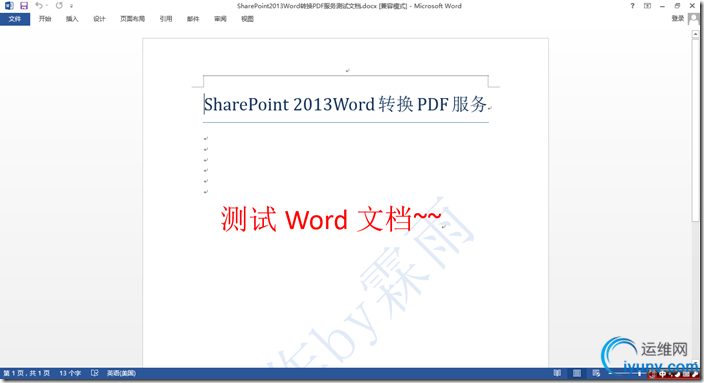This screenshot has height=383, width=704.
Task: Click the vertical scrollbar thumb
Action: [x=695, y=130]
